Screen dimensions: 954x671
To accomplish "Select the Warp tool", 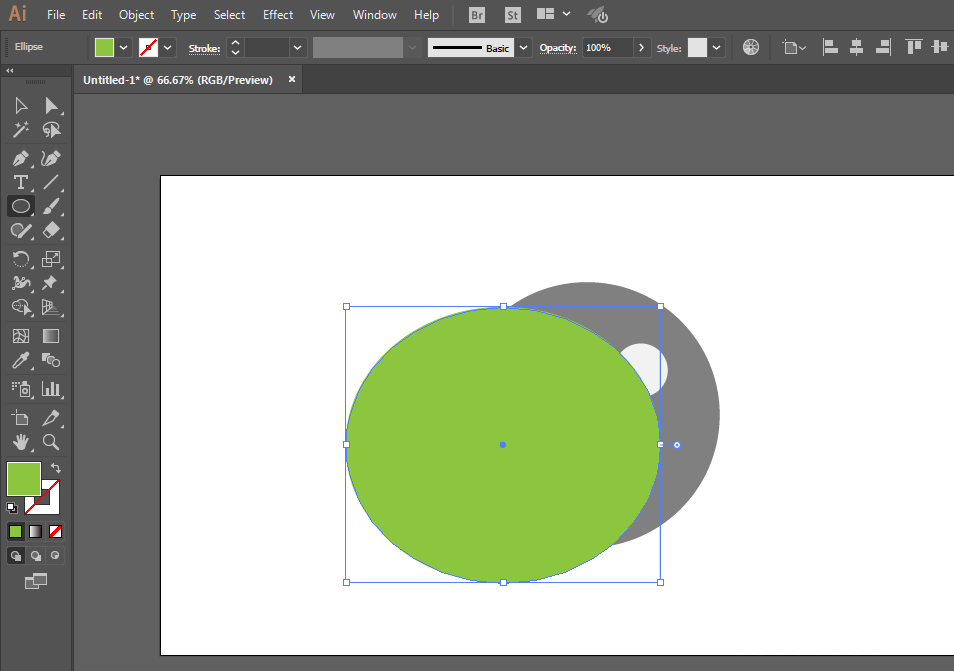I will pos(21,283).
